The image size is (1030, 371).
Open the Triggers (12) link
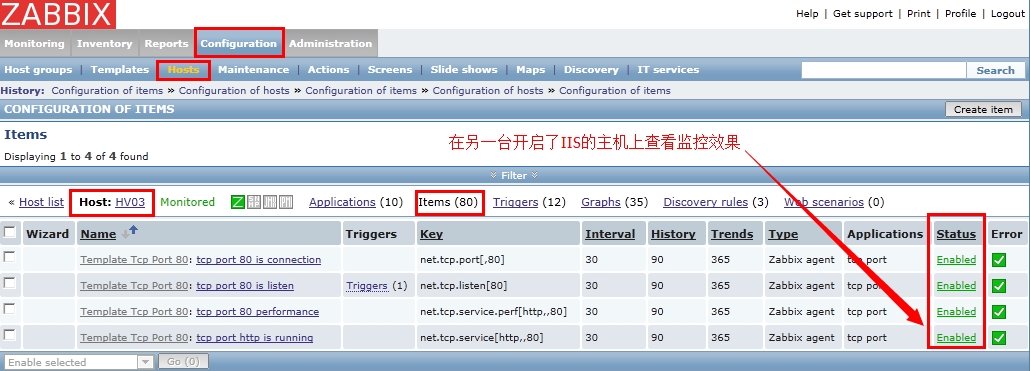(516, 202)
